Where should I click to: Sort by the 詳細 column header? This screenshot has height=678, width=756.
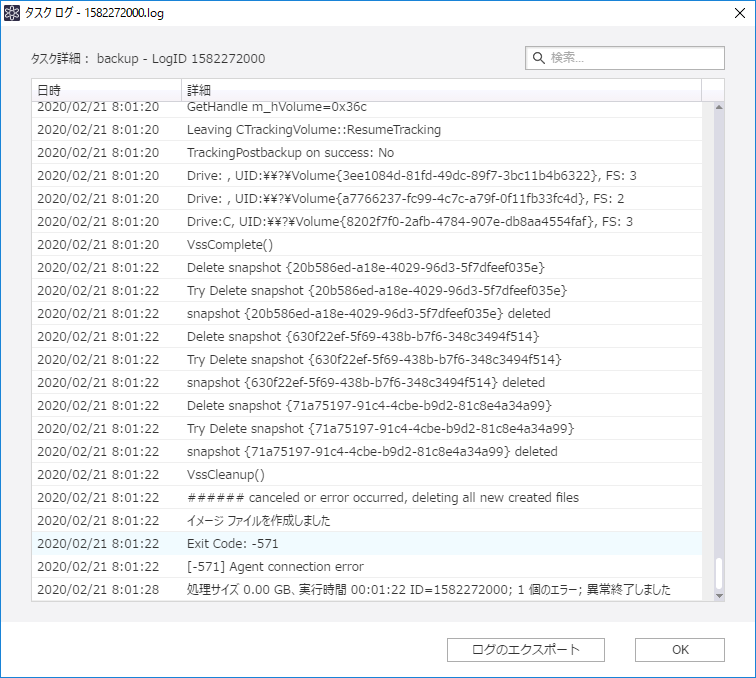click(x=440, y=90)
